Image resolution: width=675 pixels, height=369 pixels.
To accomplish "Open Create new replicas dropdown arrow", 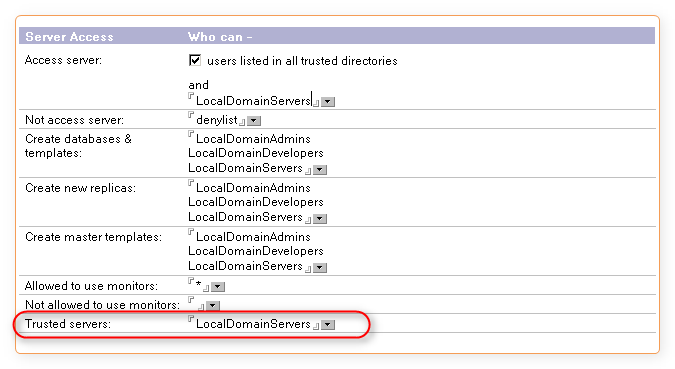I will 320,219.
